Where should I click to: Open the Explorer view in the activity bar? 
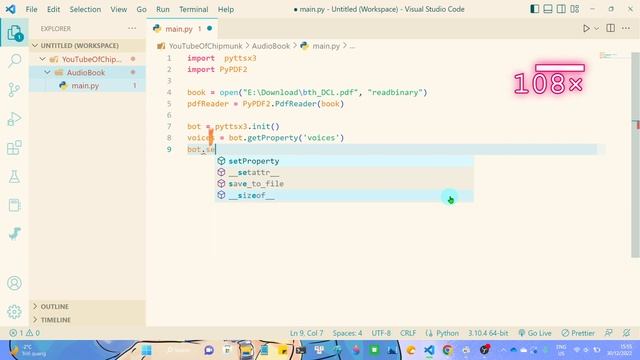[x=14, y=33]
